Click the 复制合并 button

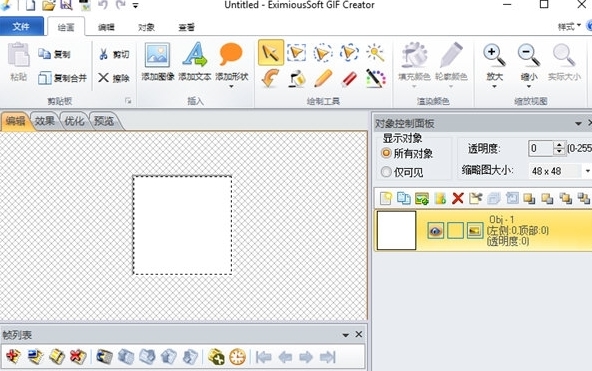pos(63,78)
